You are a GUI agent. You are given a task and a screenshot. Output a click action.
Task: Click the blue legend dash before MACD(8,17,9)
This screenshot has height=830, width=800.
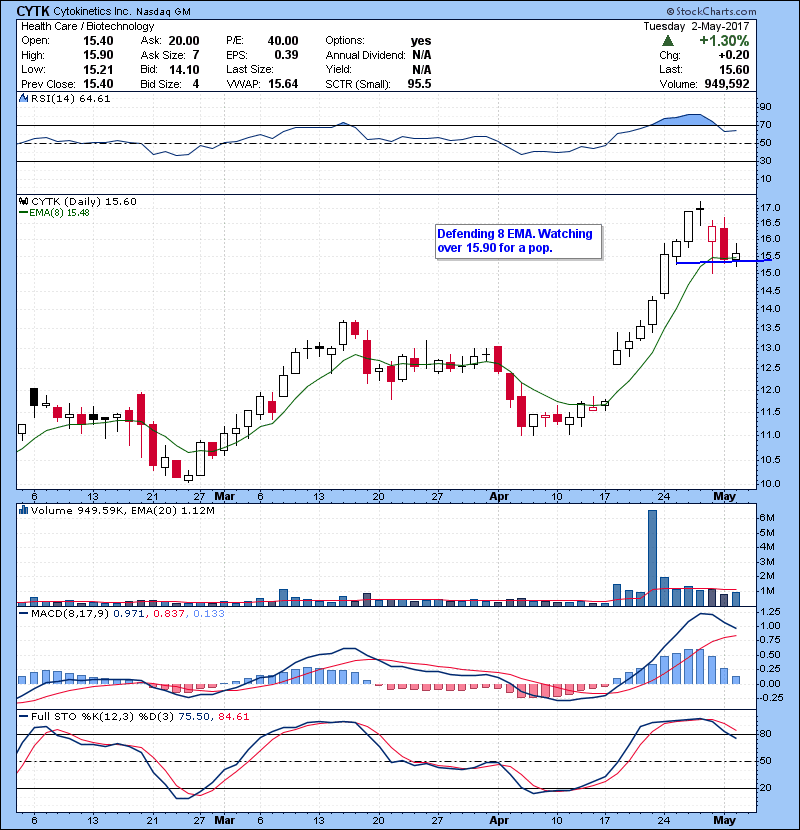[23, 614]
